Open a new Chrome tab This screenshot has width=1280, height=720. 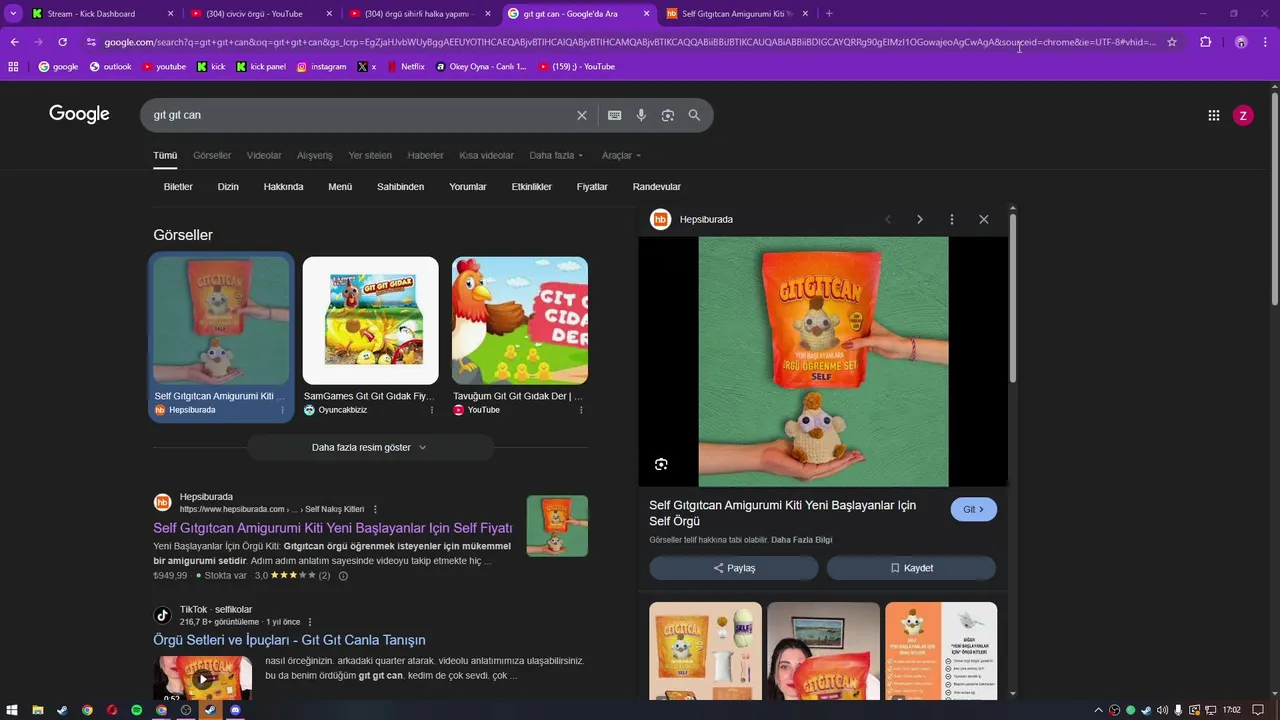pos(829,14)
